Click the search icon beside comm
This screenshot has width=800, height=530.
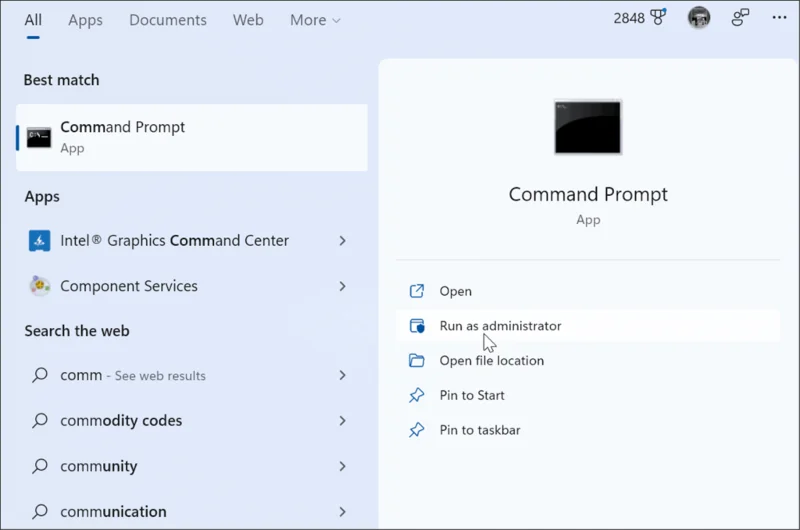tap(40, 375)
